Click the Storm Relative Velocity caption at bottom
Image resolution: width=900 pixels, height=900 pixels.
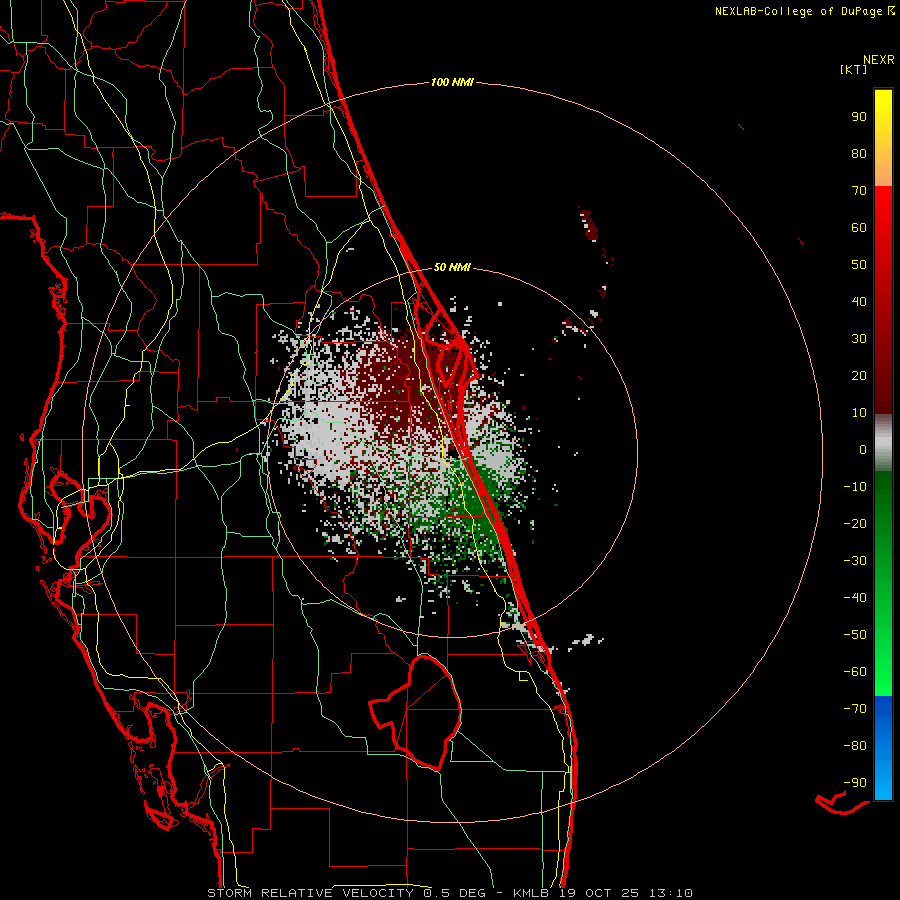[450, 893]
